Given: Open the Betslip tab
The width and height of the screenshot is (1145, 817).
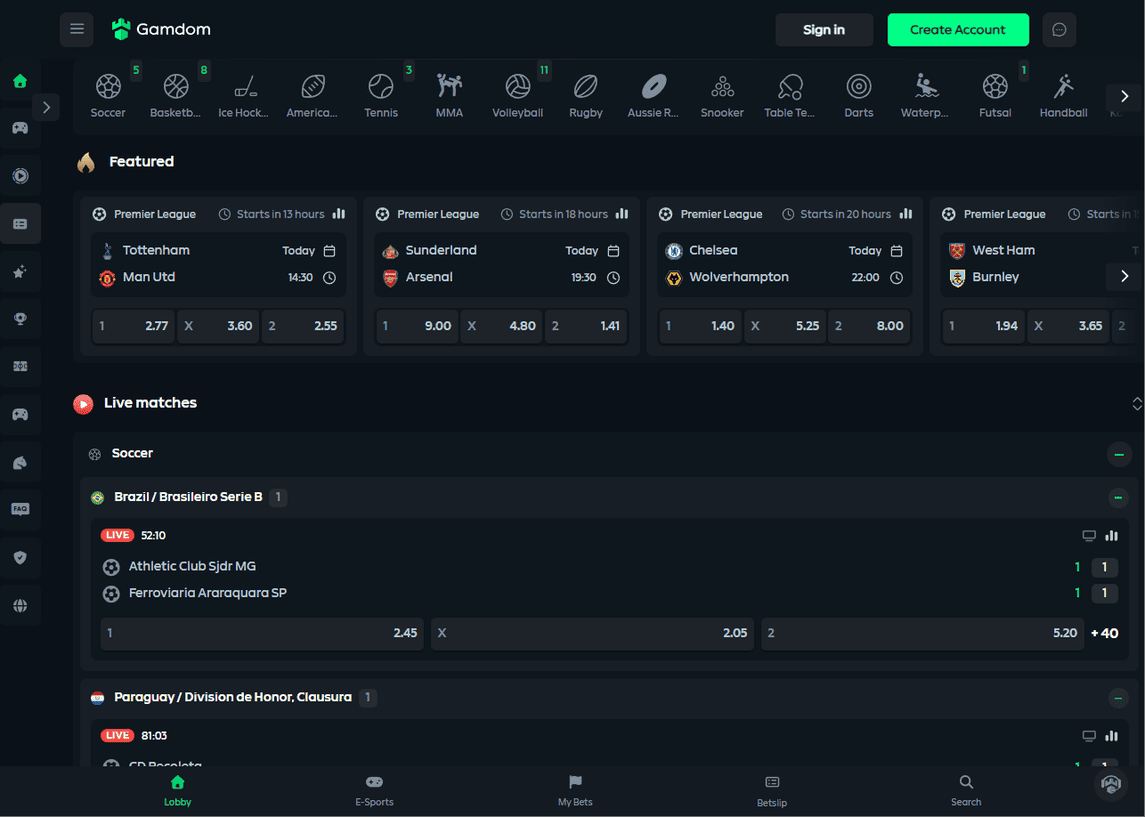Looking at the screenshot, I should (771, 790).
